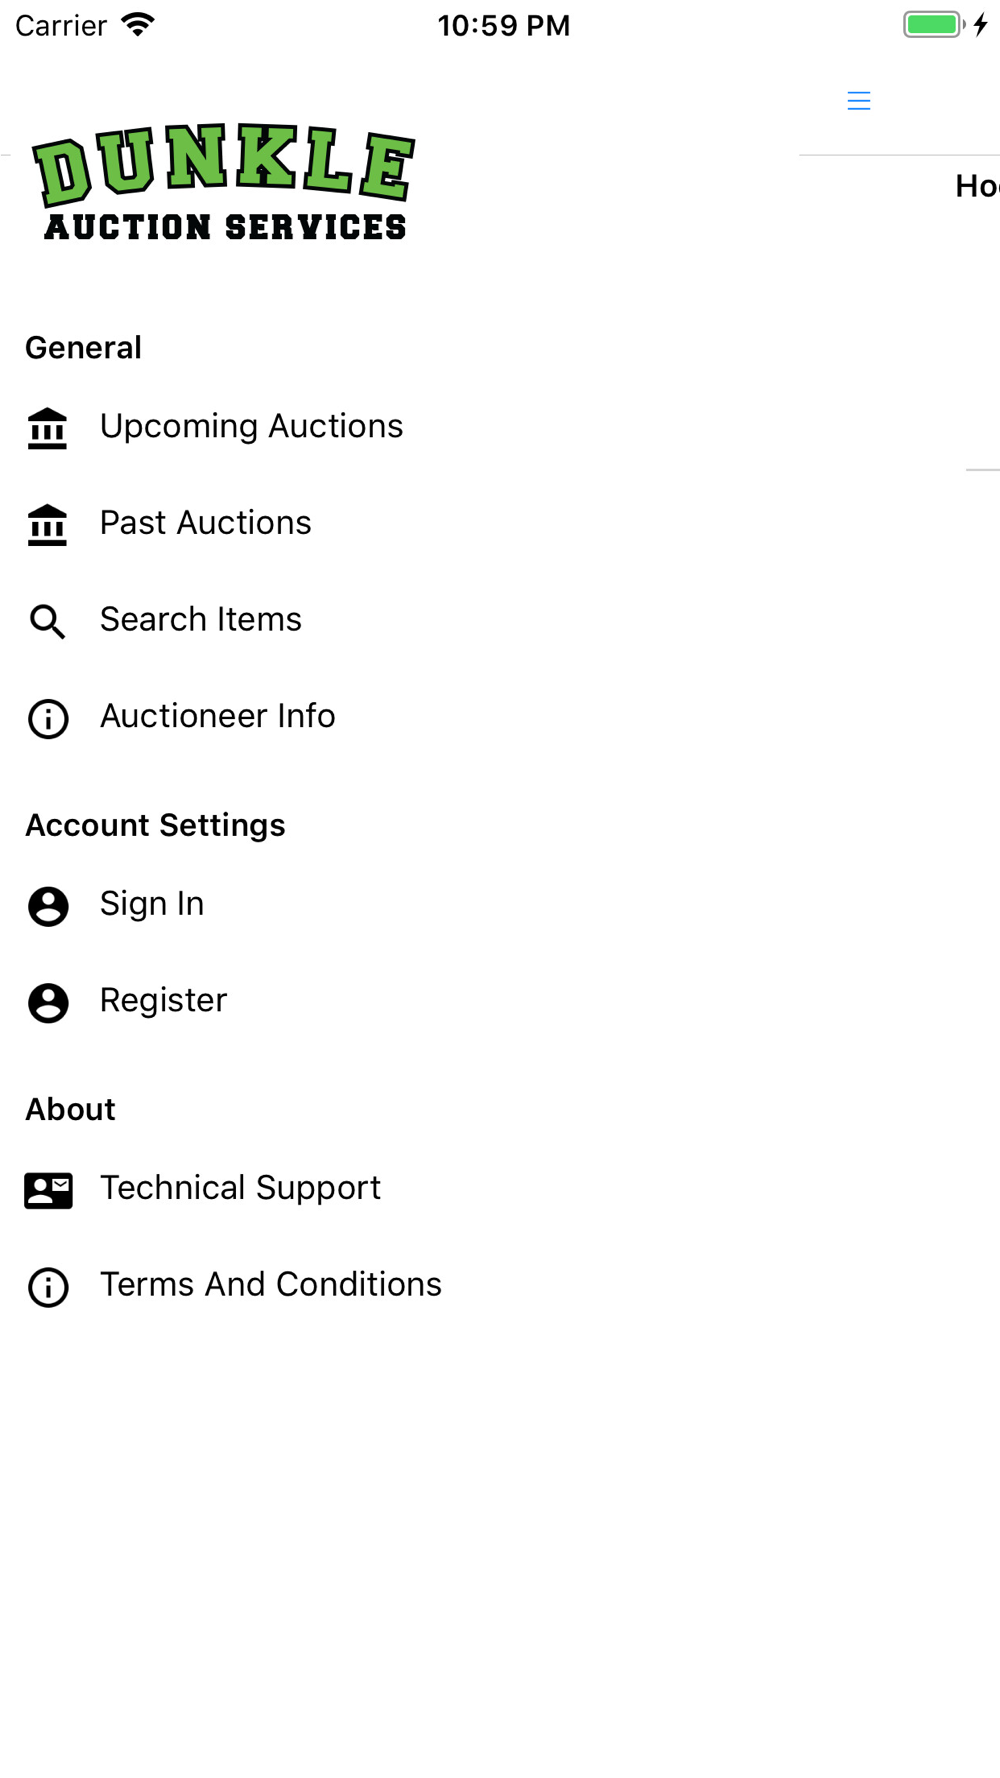Choose Register from Account Settings
The height and width of the screenshot is (1778, 1000).
click(163, 1000)
